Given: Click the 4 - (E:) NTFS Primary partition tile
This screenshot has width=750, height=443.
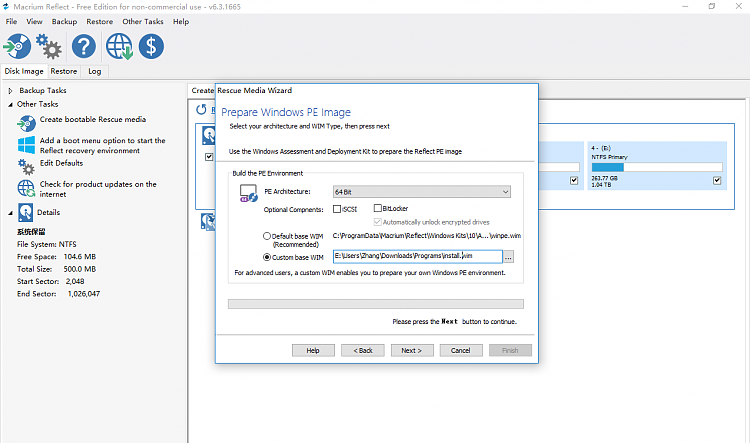Looking at the screenshot, I should click(657, 166).
